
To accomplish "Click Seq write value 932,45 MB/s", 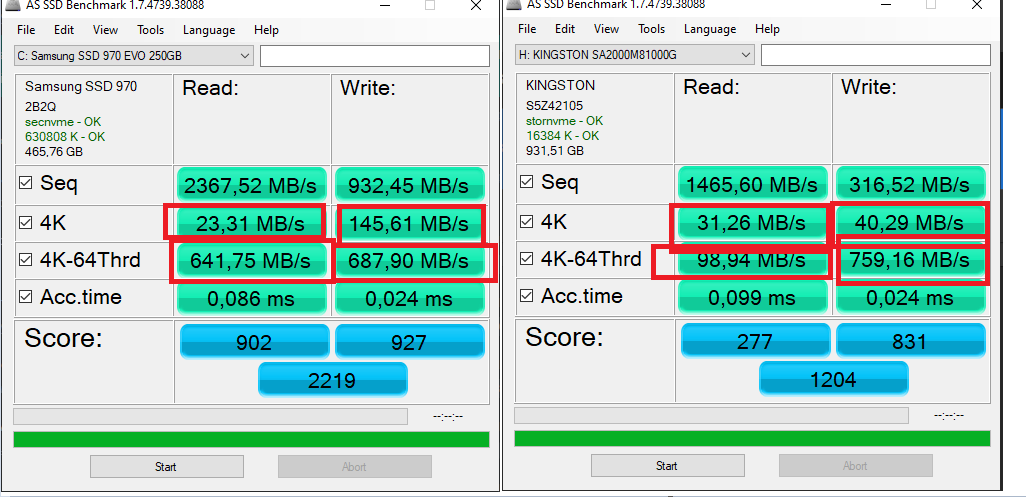I will pos(410,184).
